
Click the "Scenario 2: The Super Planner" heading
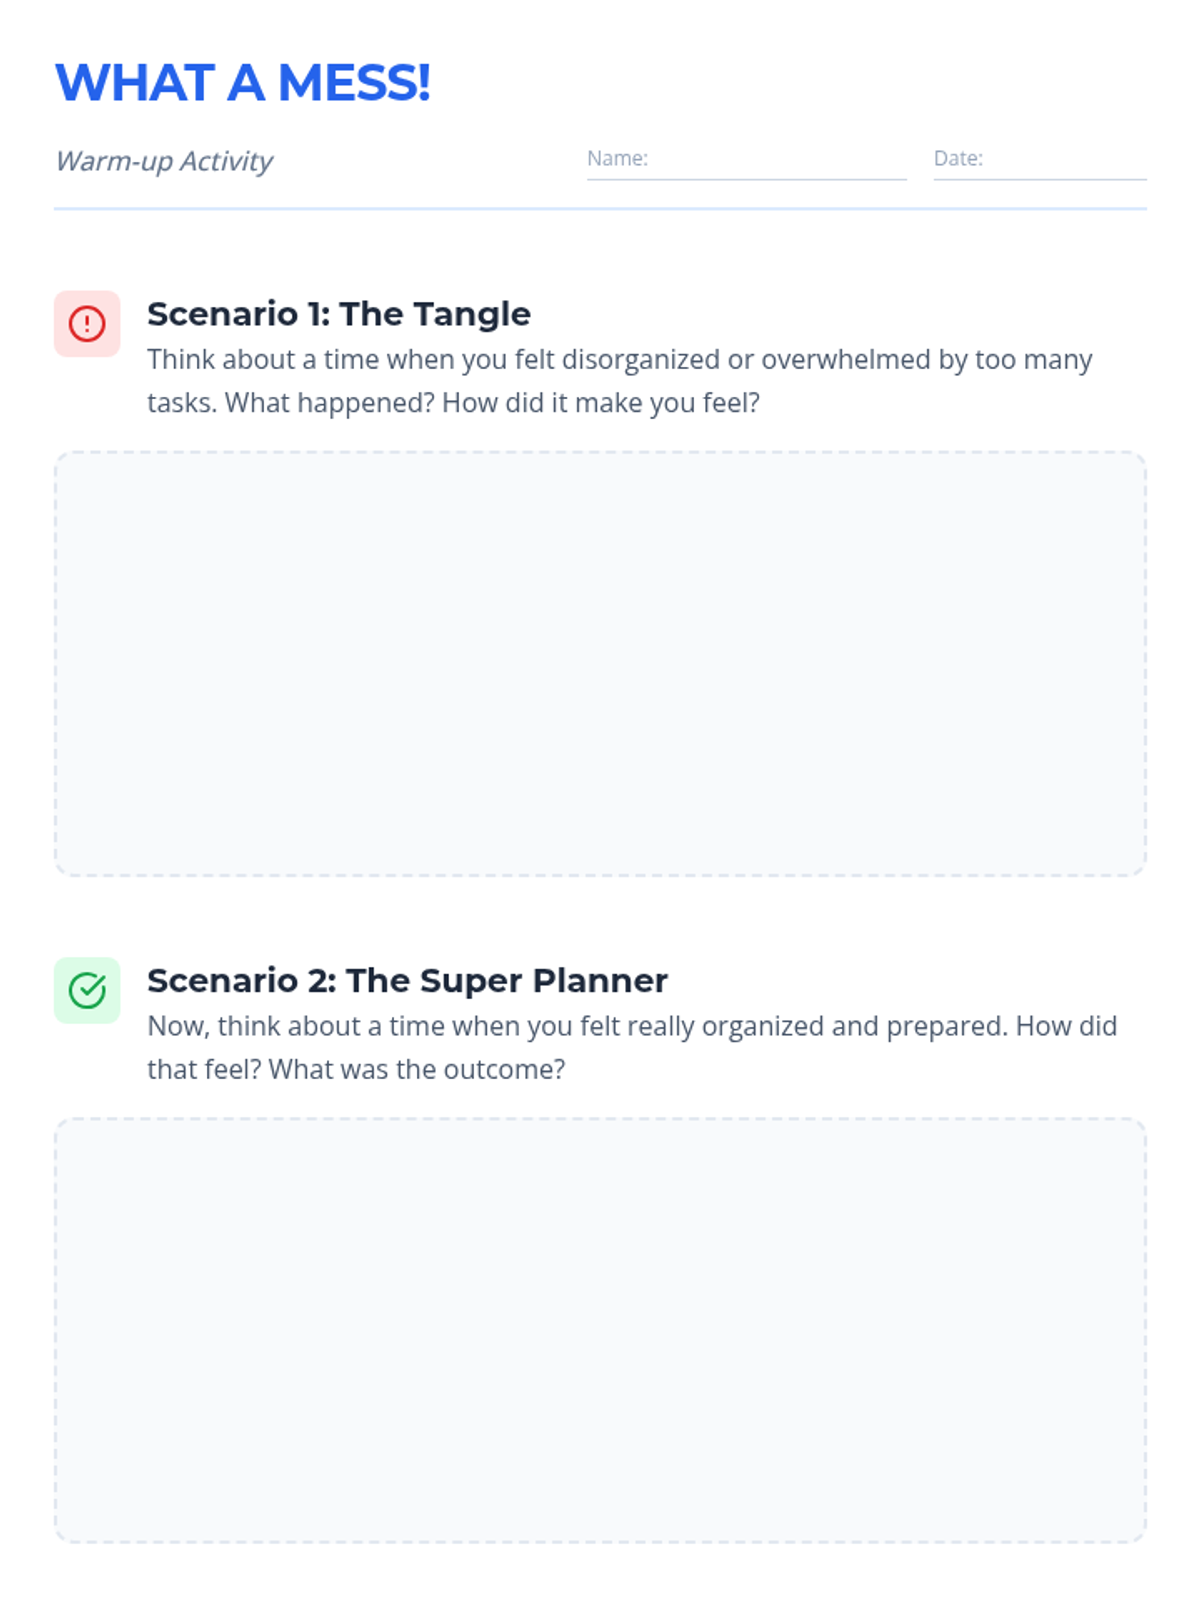coord(407,981)
